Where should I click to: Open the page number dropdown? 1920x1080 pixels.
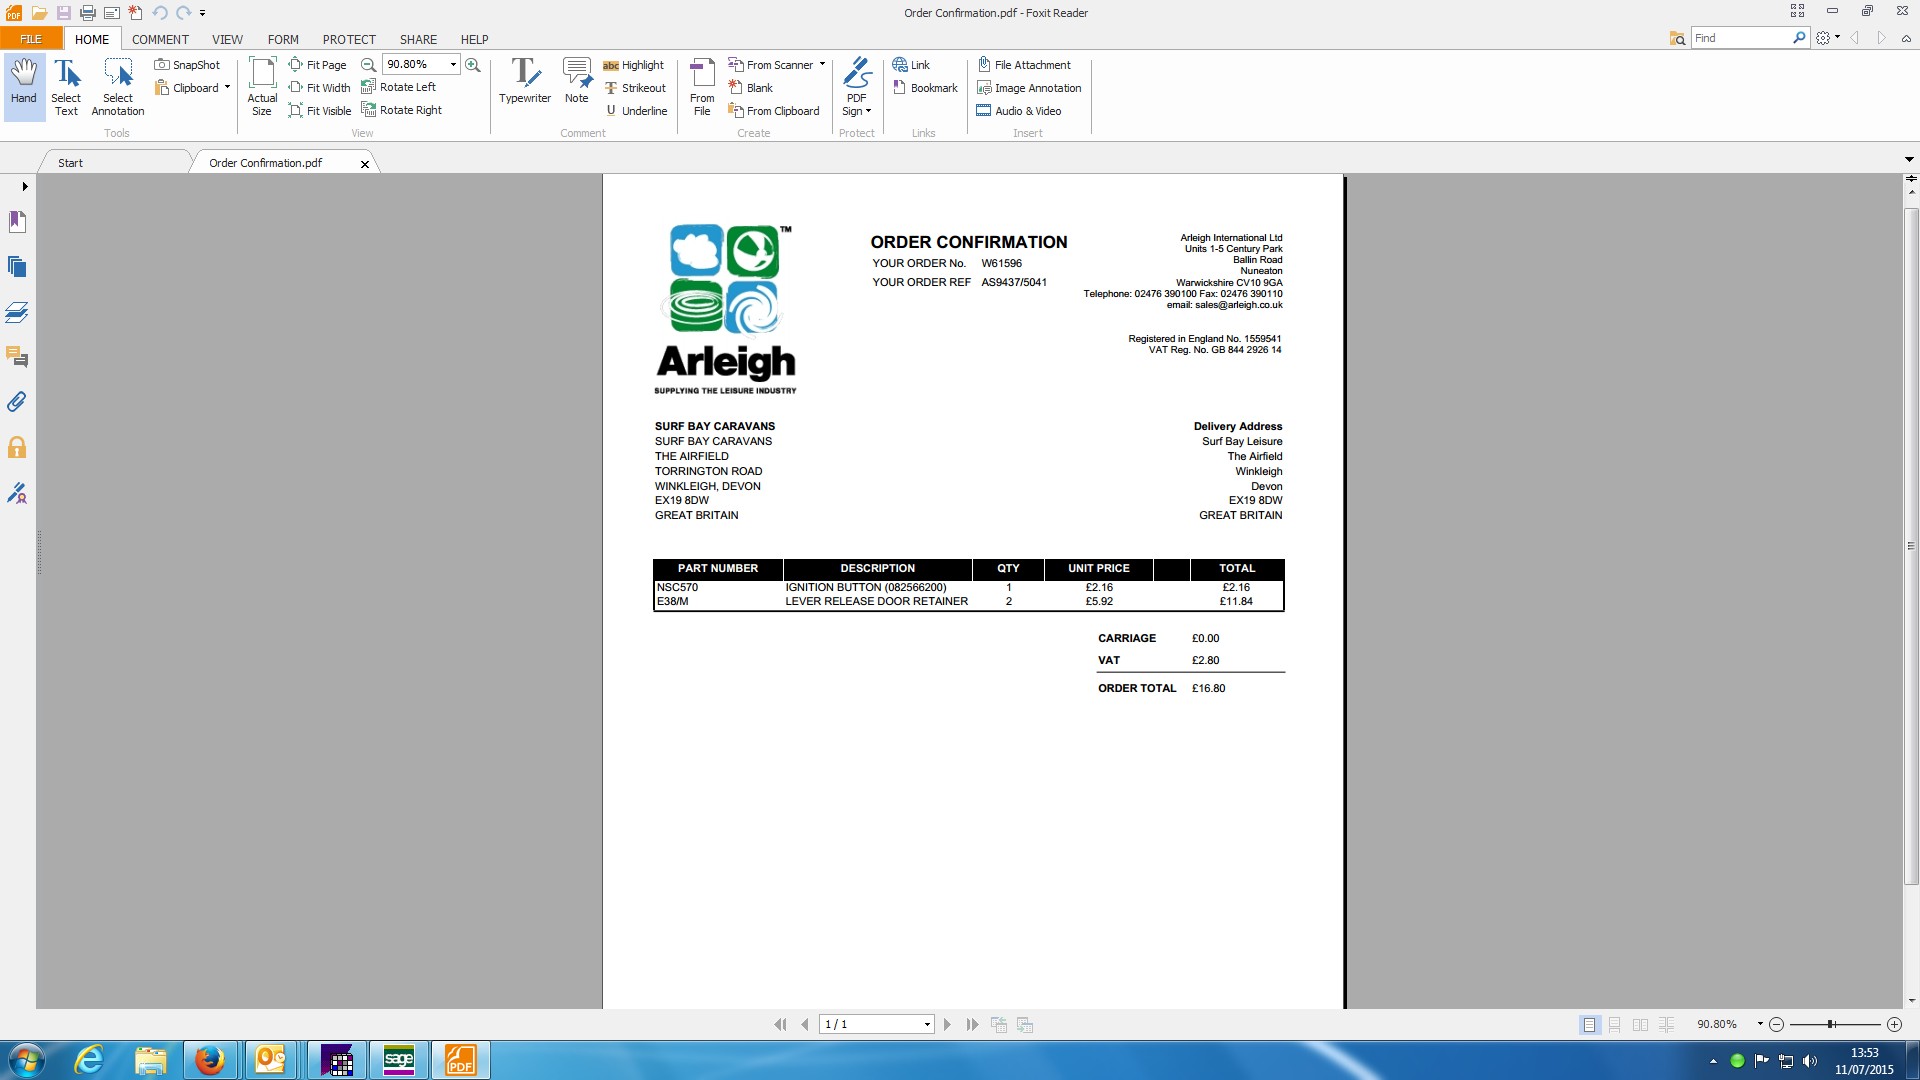(x=927, y=1025)
